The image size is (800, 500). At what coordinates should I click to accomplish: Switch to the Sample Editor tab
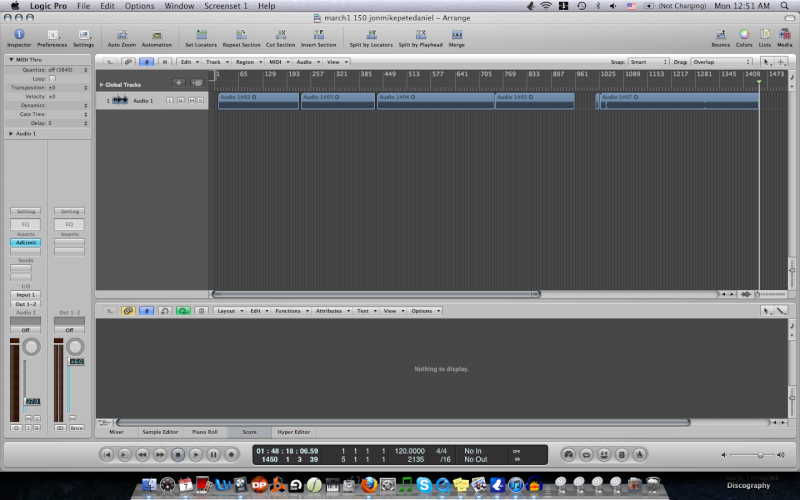[160, 432]
